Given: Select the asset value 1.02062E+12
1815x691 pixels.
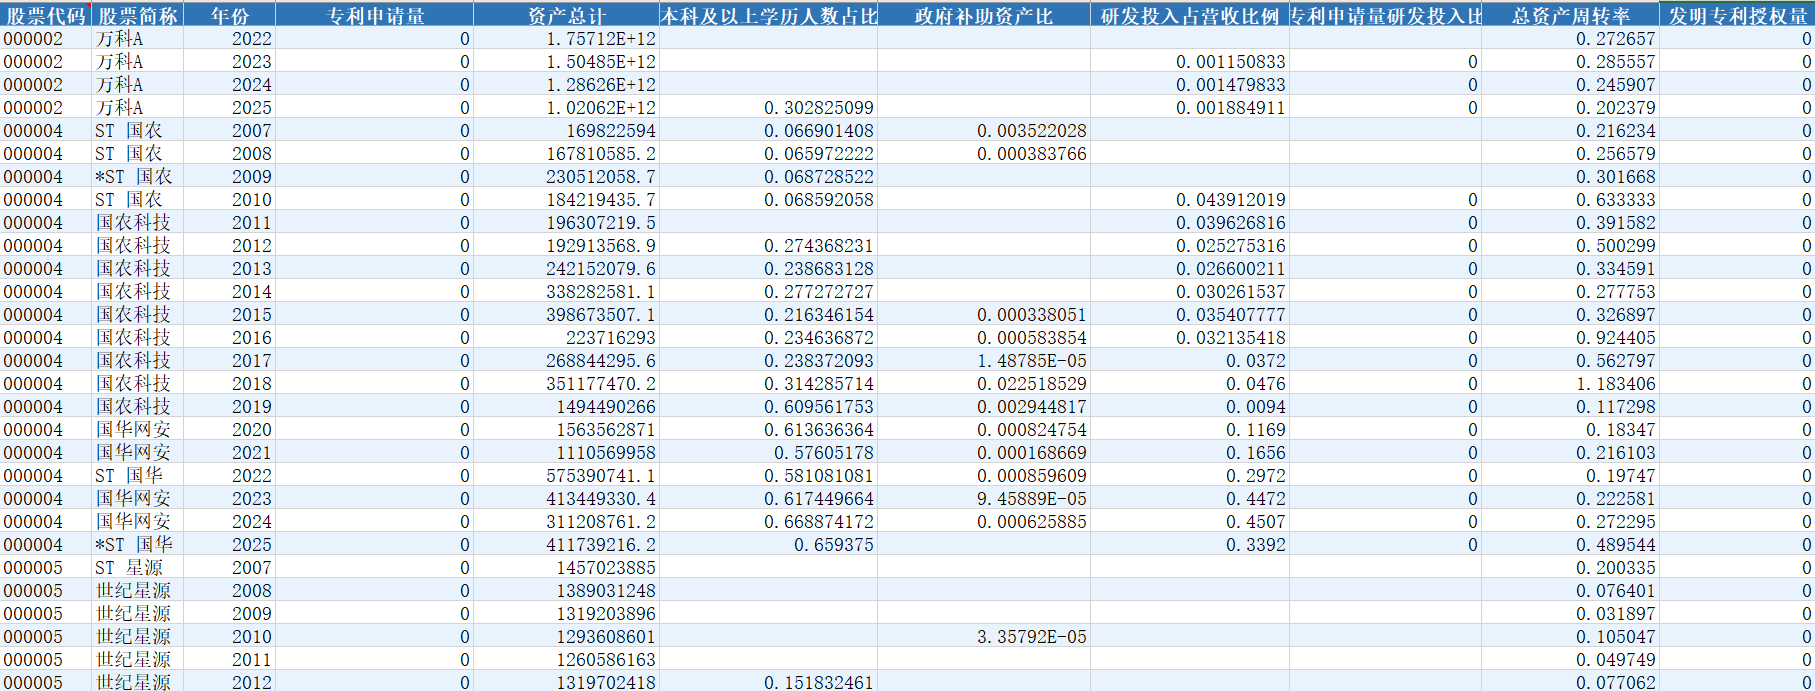Looking at the screenshot, I should click(566, 107).
